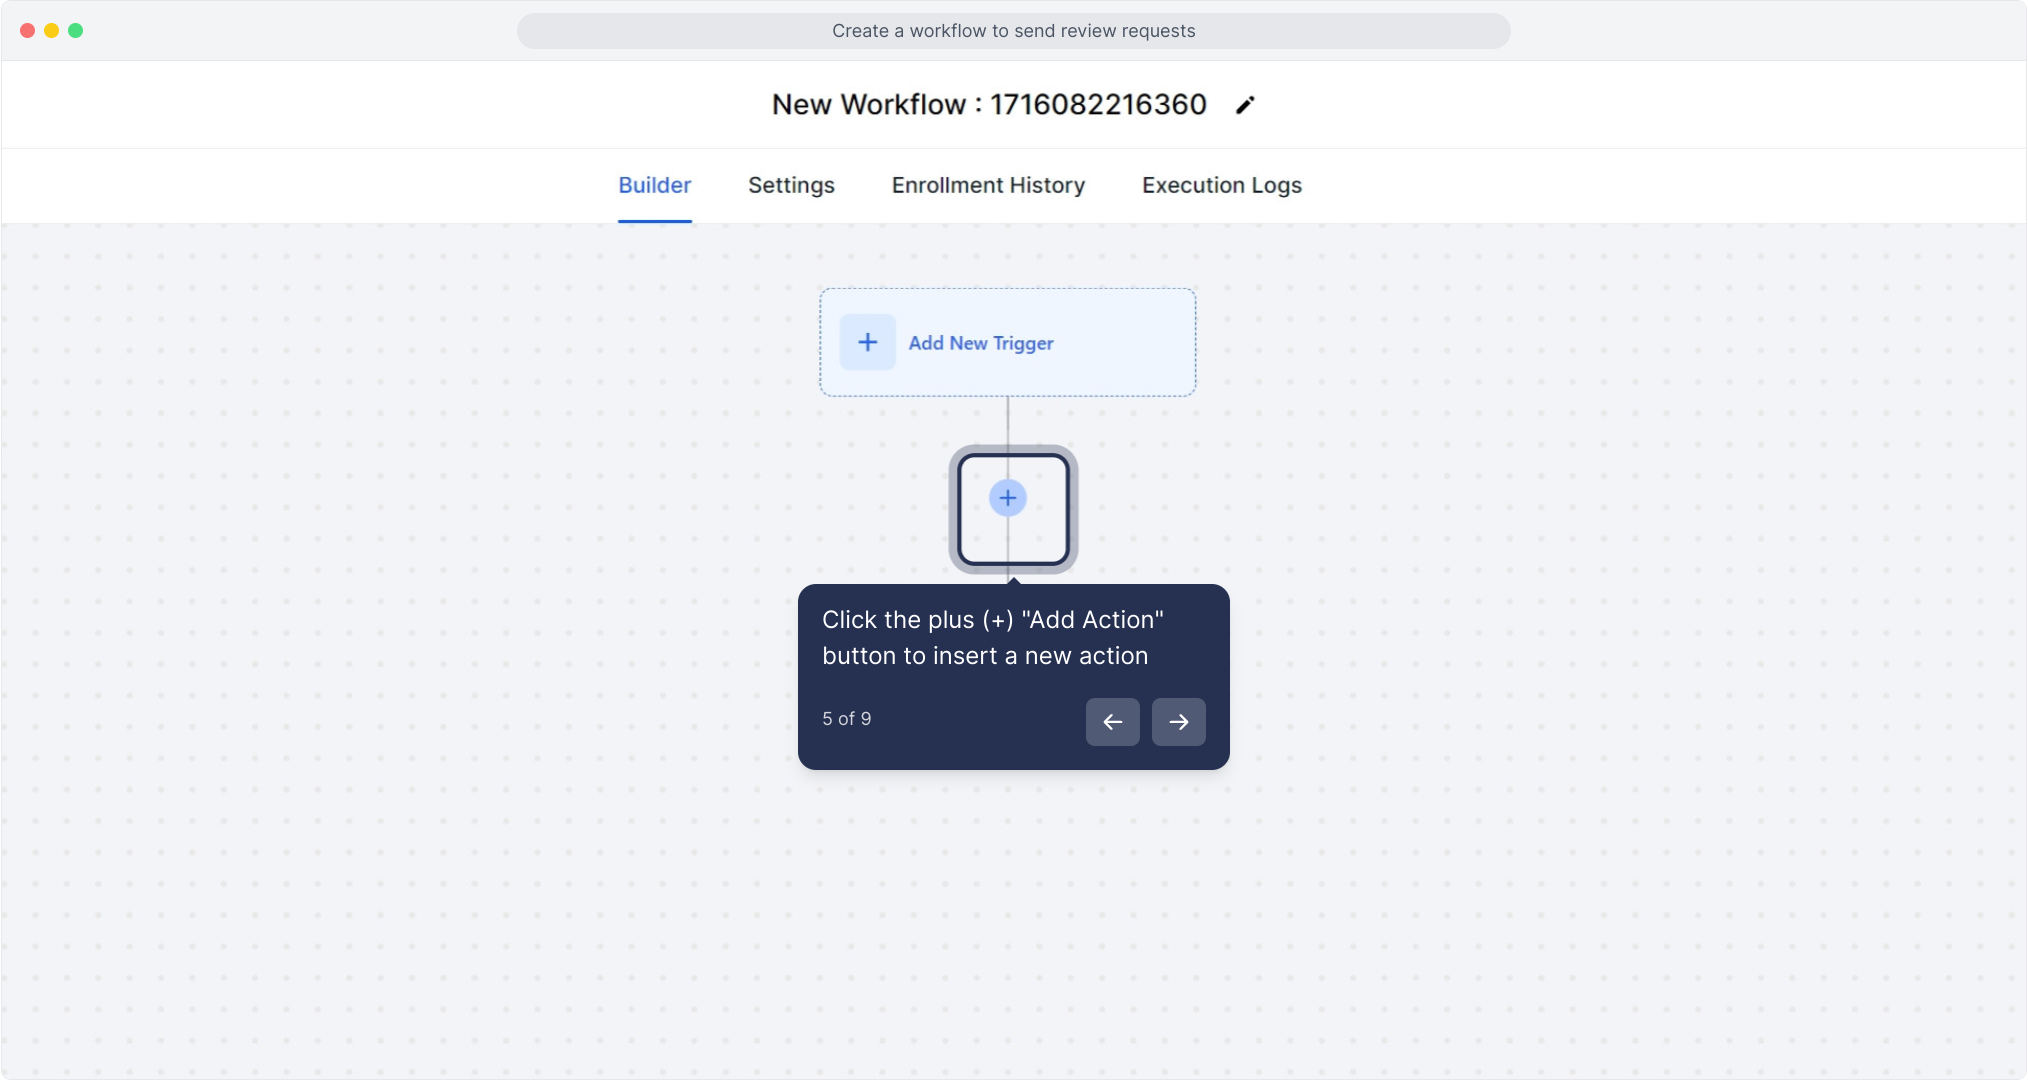
Task: Click the connector line below trigger card
Action: [1007, 420]
